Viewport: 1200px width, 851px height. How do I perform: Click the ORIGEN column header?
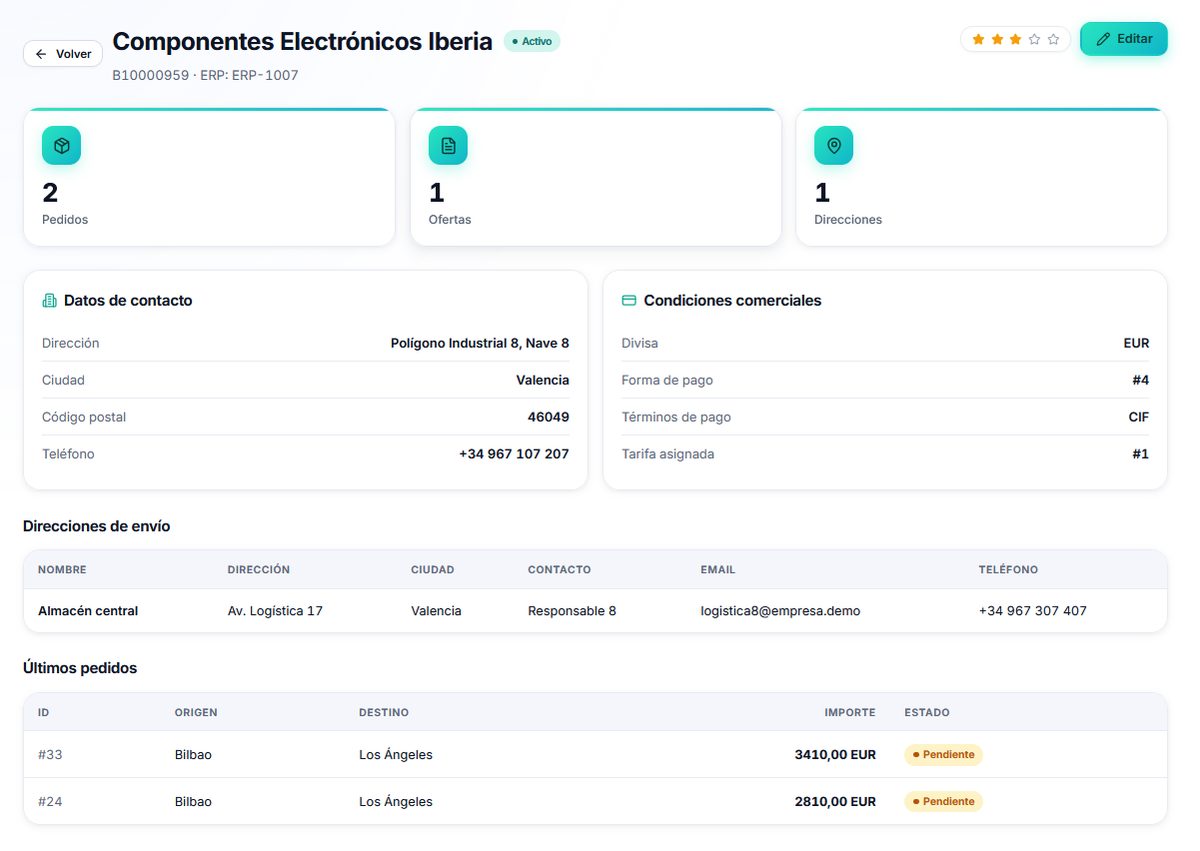coord(196,713)
